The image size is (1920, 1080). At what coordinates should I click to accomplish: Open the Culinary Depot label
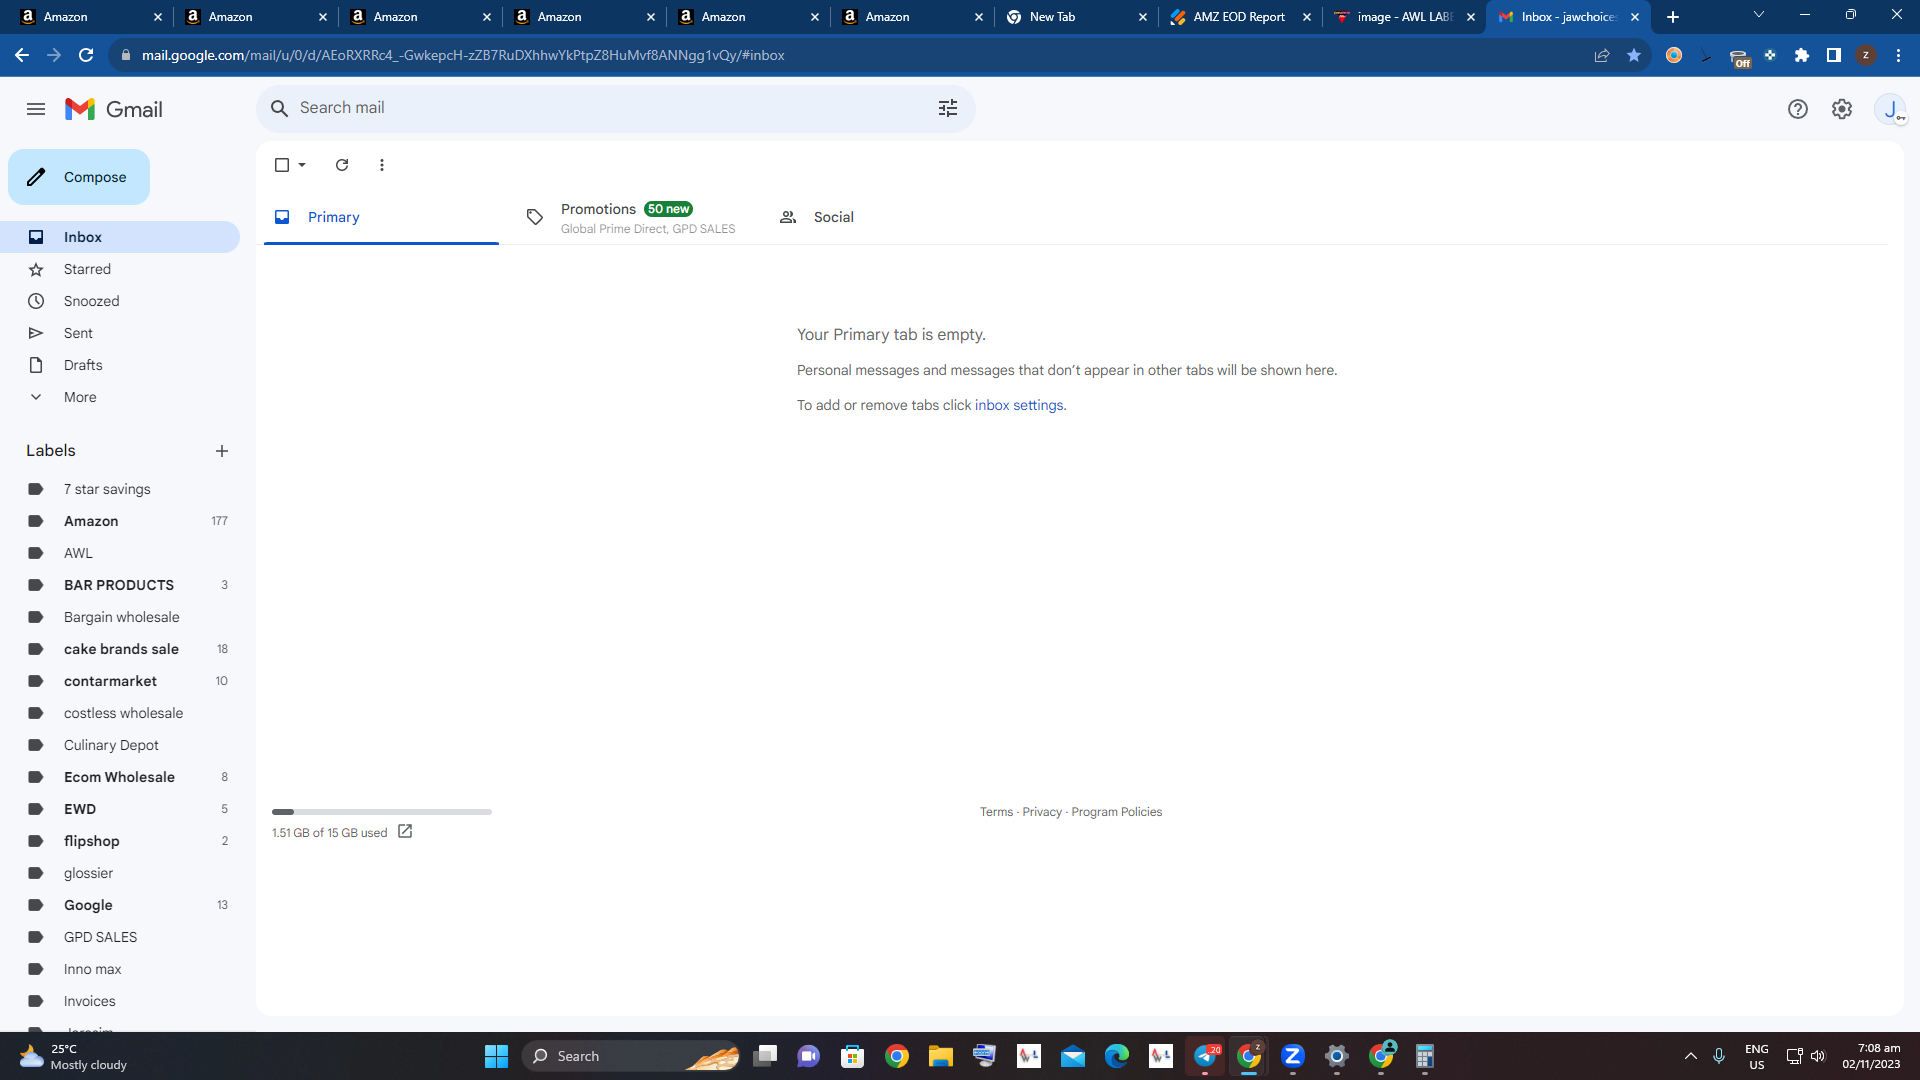coord(120,745)
